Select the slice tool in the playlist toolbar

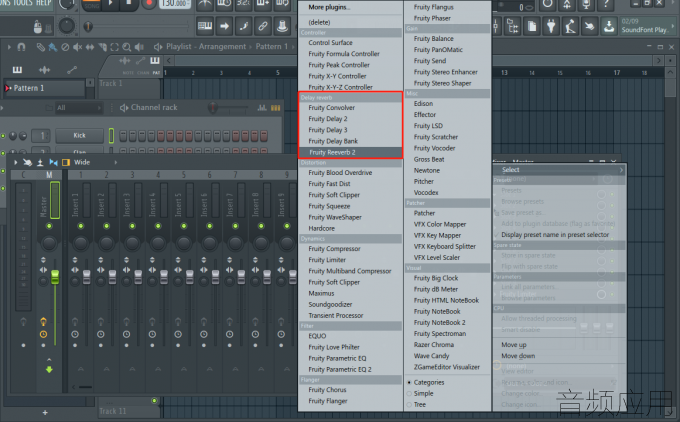(102, 47)
